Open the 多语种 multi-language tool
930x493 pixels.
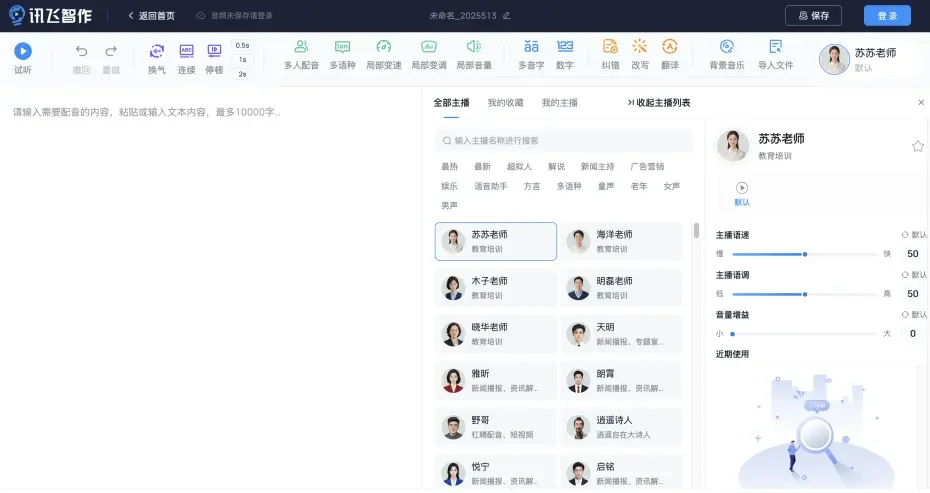tap(342, 56)
